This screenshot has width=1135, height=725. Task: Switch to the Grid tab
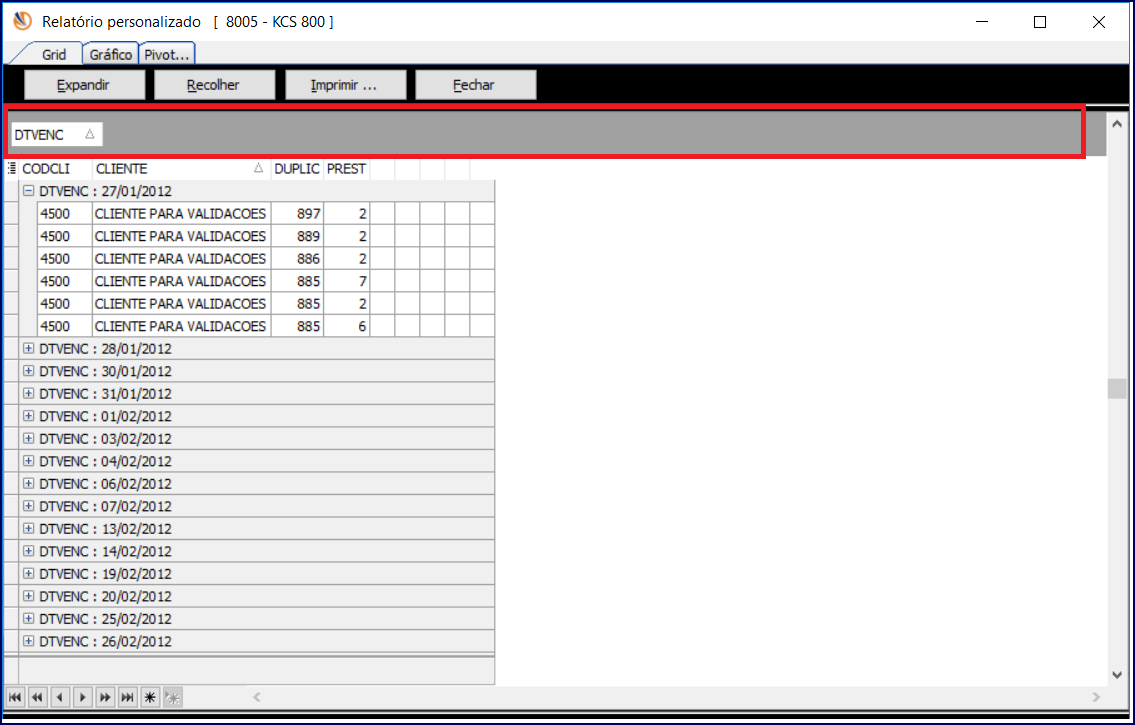(x=54, y=54)
